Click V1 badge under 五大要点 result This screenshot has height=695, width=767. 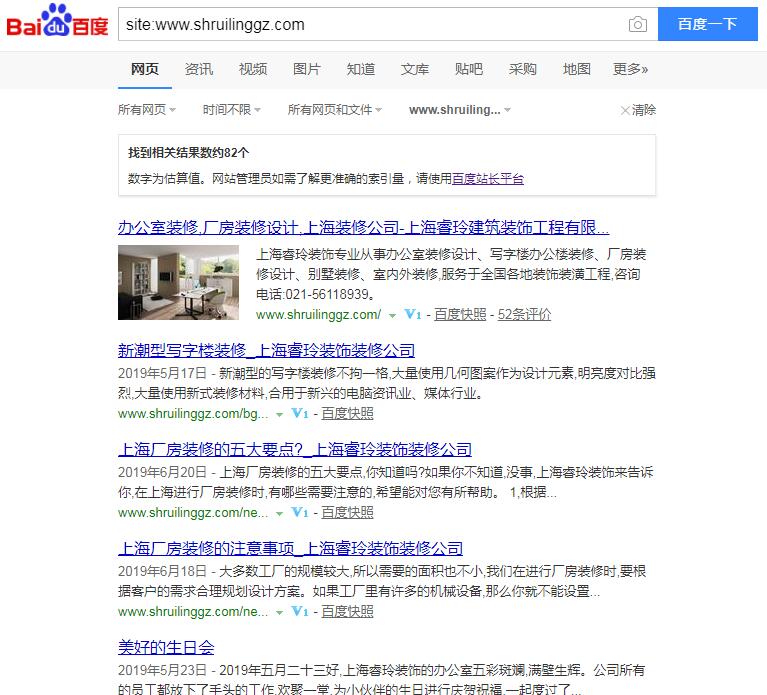coord(300,513)
